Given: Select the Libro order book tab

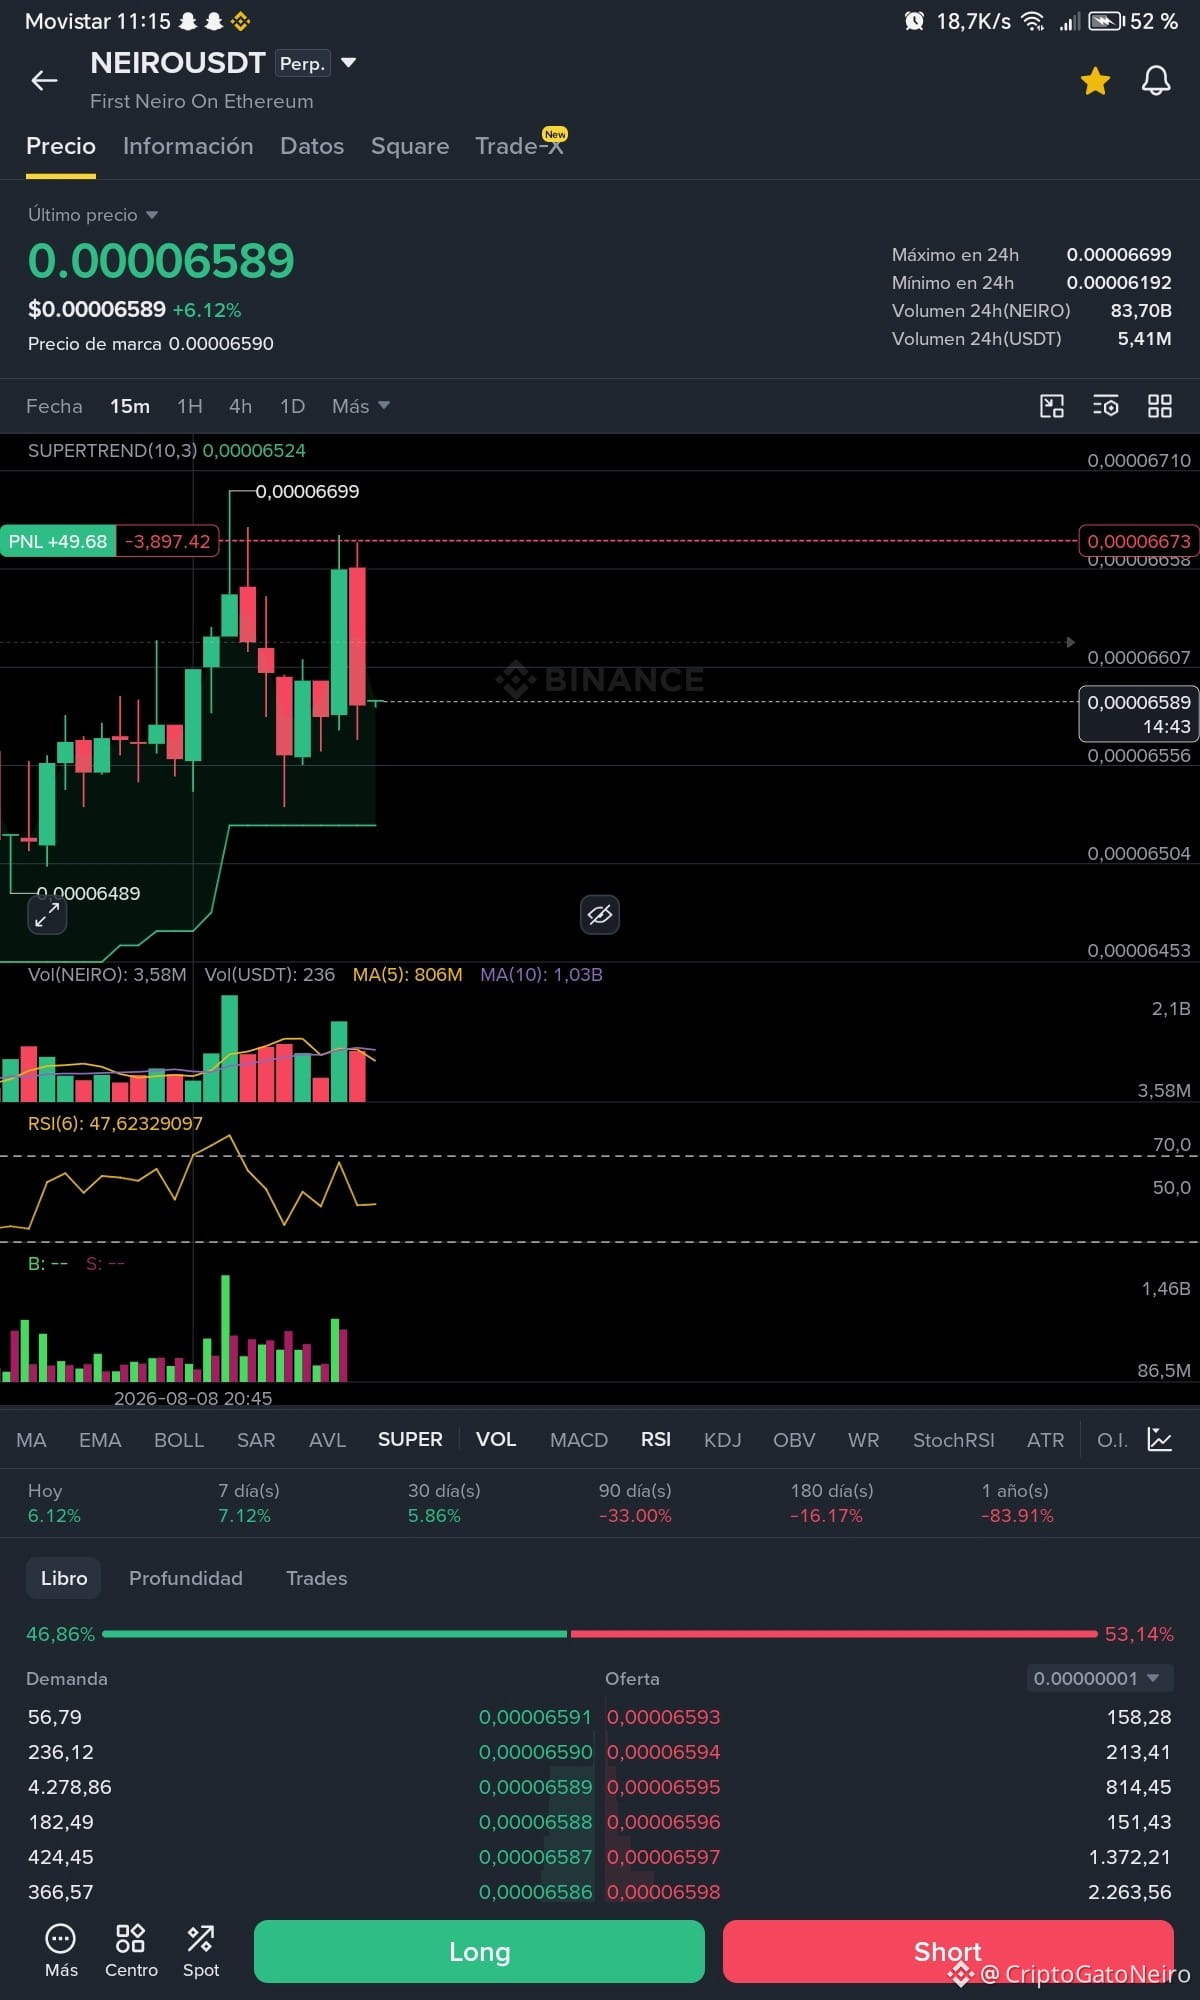Looking at the screenshot, I should point(64,1578).
